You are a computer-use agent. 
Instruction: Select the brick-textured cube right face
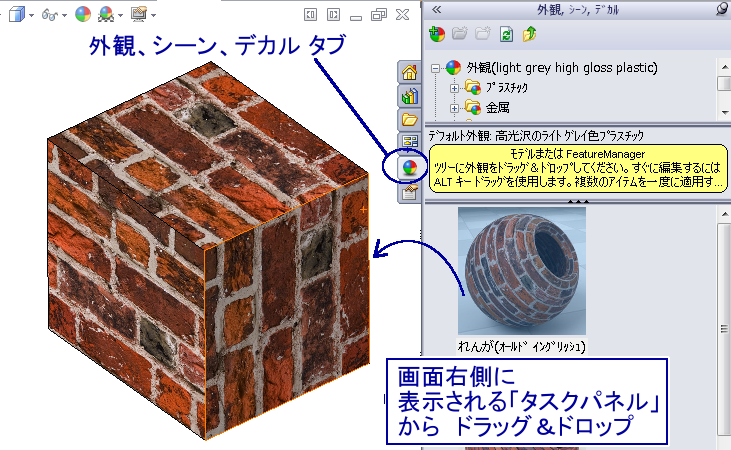pos(287,308)
